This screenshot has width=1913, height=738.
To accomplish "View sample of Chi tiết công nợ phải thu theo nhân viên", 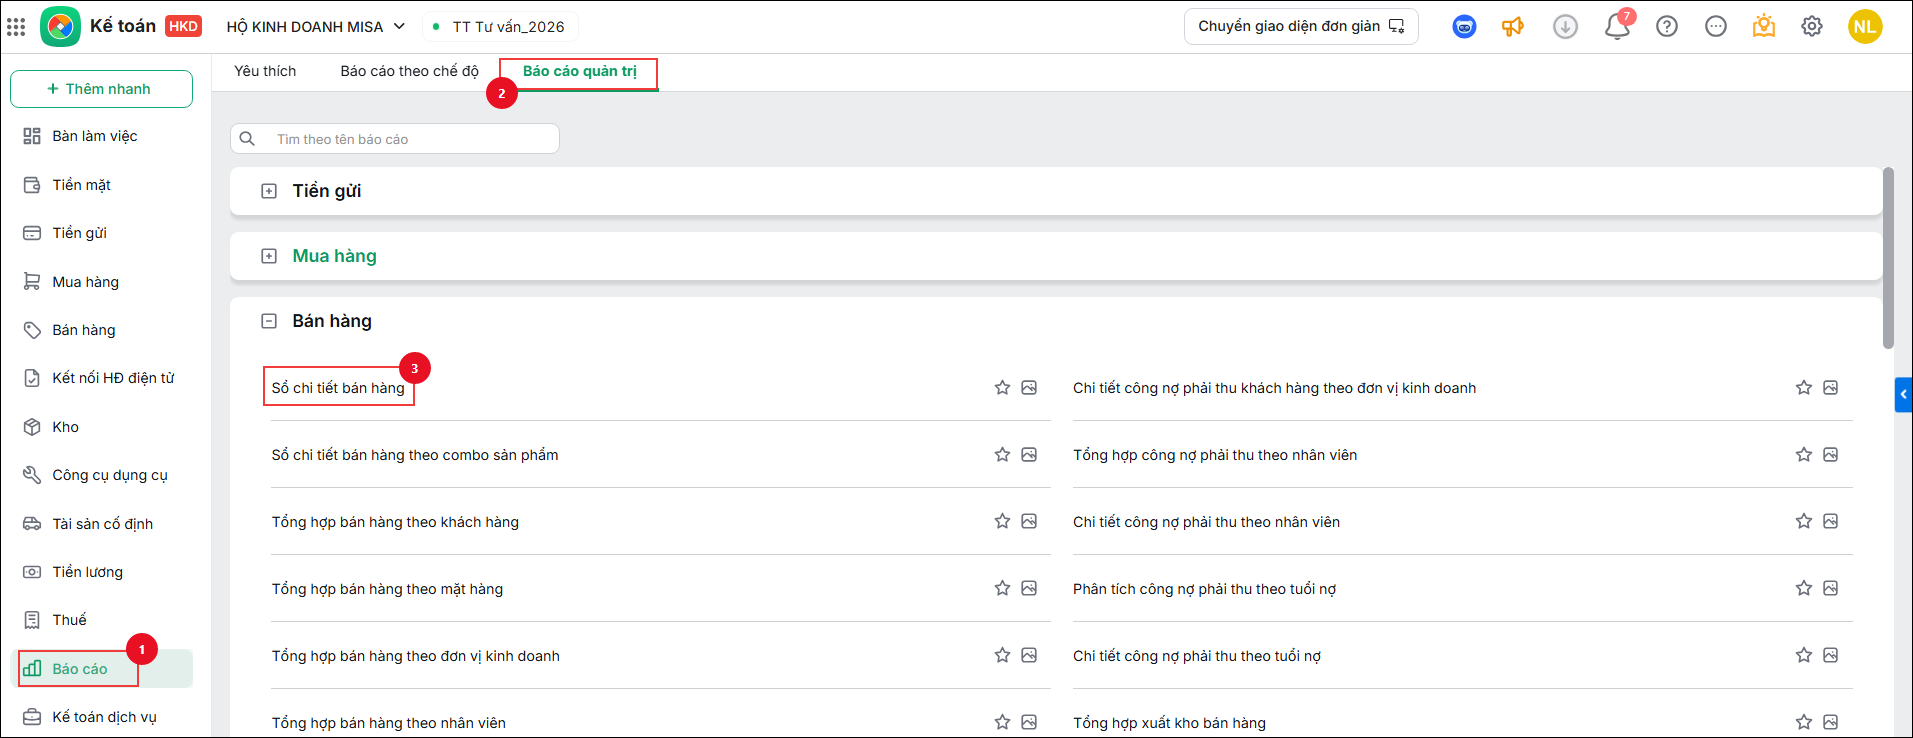I will click(x=1831, y=521).
